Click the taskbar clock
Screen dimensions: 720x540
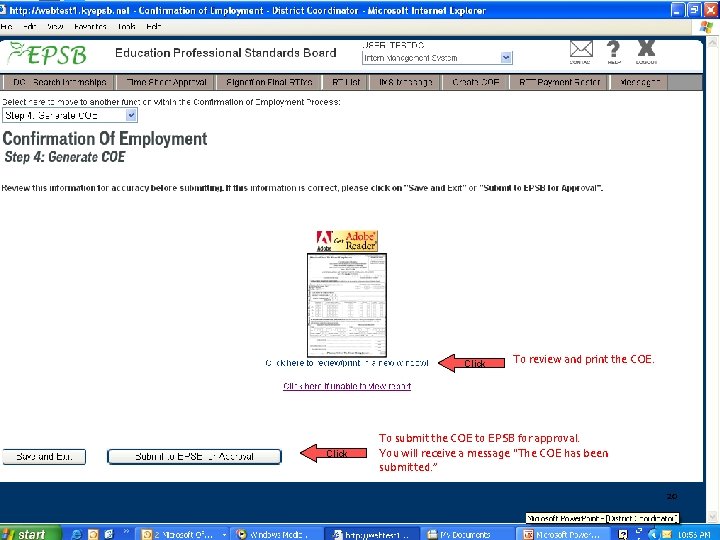(694, 535)
